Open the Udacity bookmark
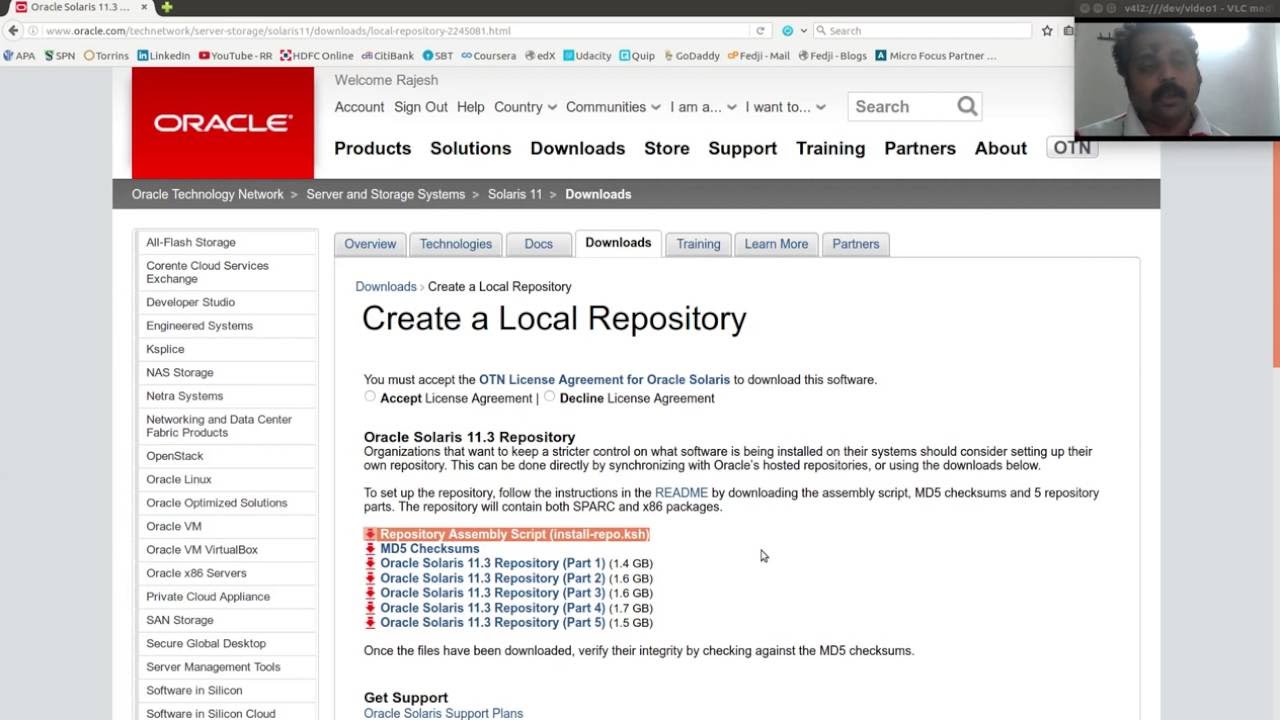Viewport: 1280px width, 720px height. (587, 56)
